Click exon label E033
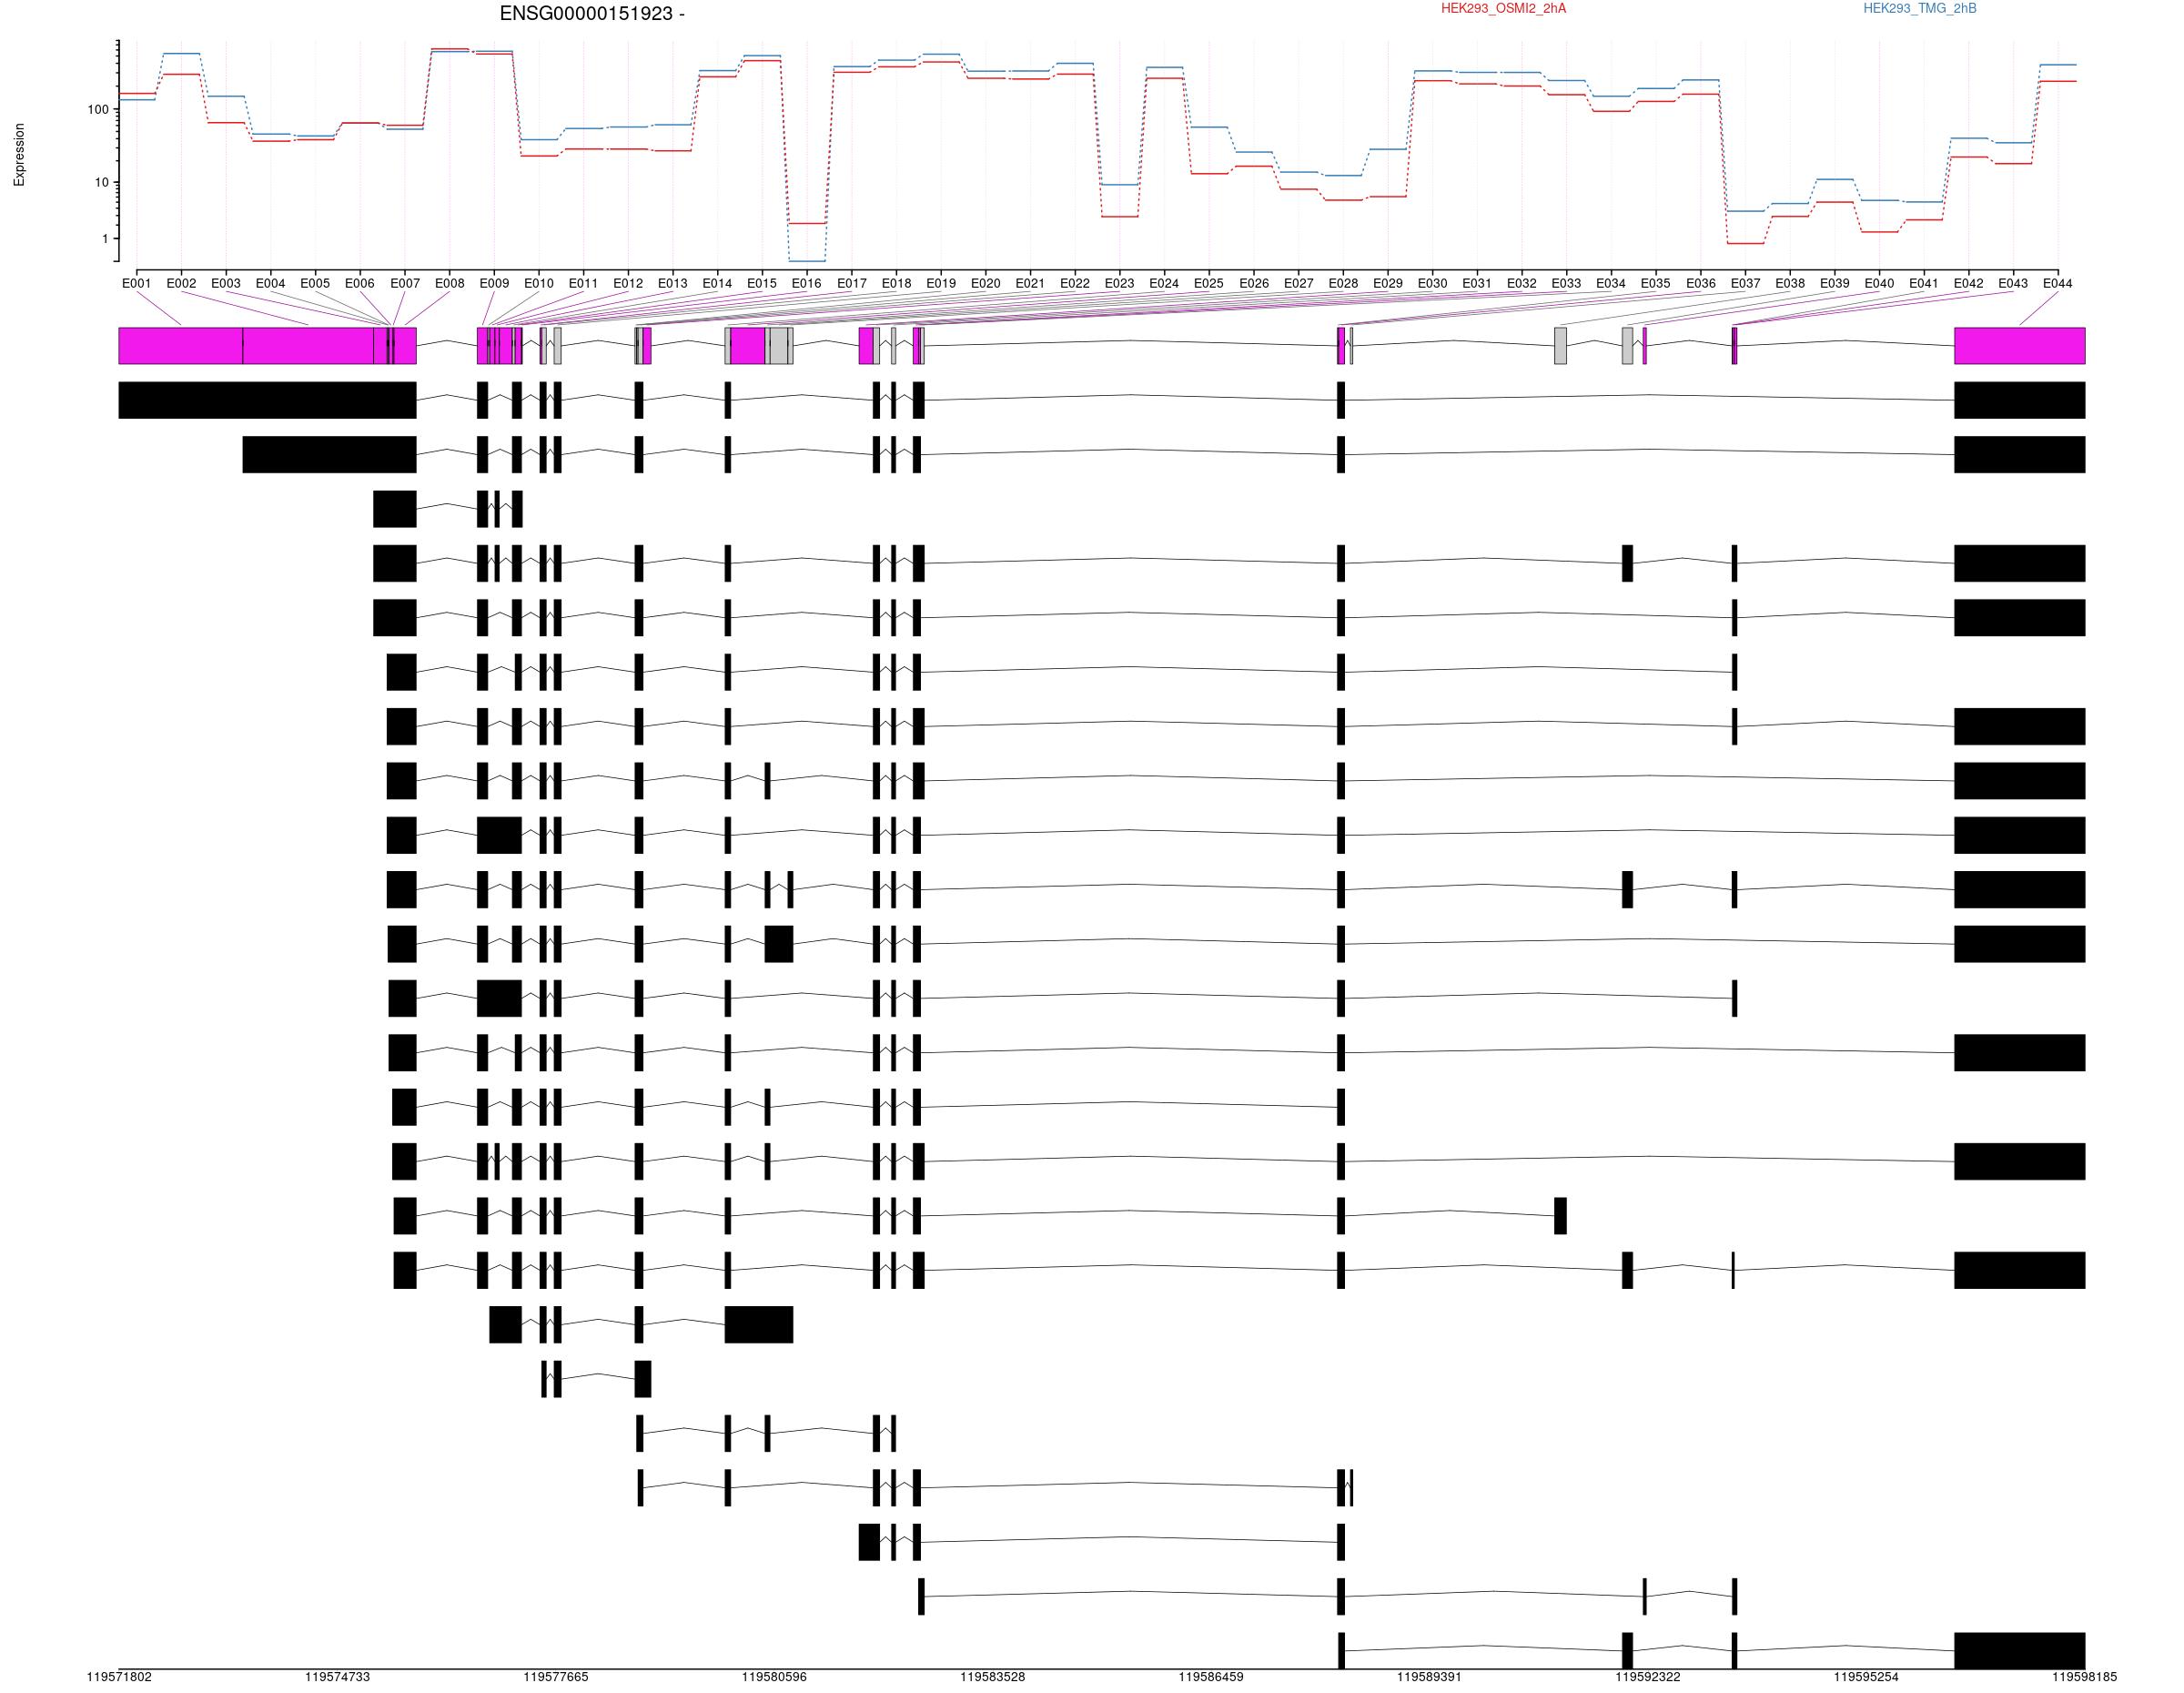This screenshot has height=1693, width=2184. 1566,283
